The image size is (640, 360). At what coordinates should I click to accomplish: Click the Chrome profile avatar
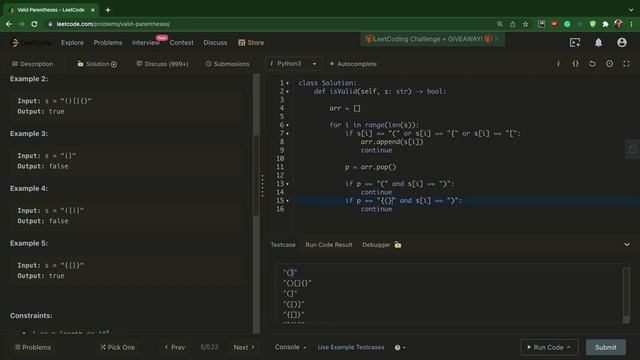618,24
